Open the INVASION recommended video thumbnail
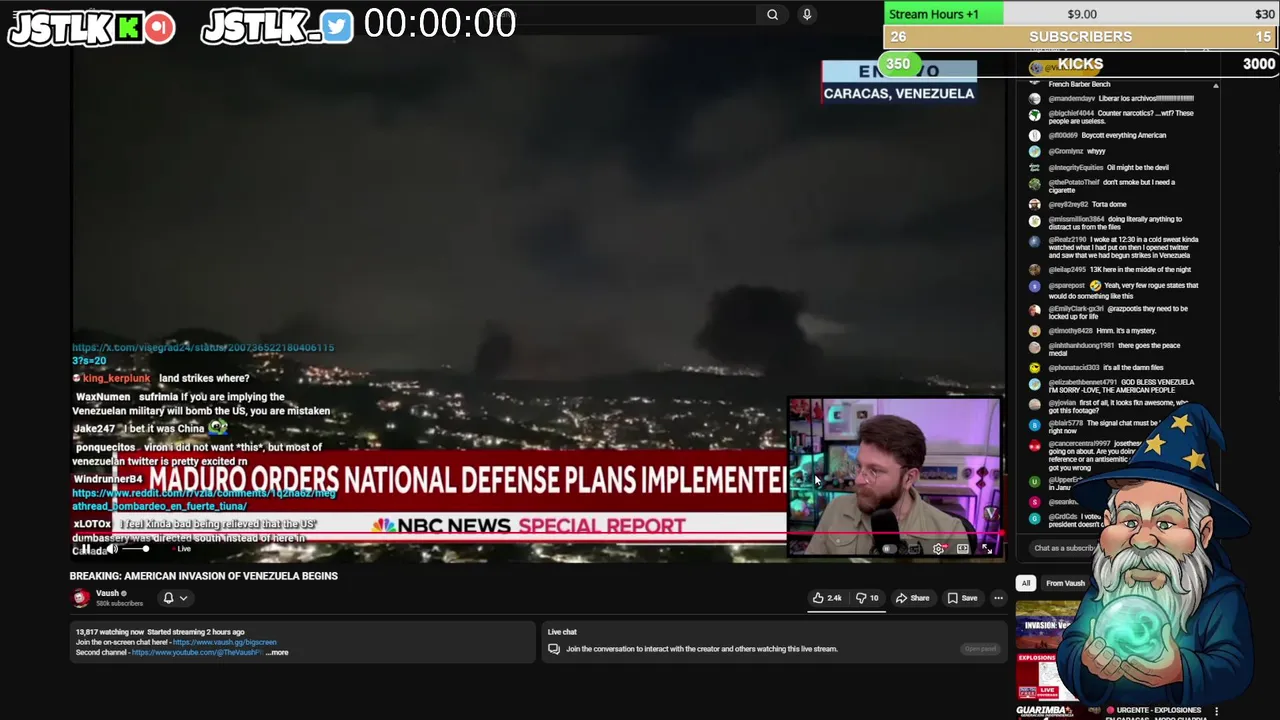1280x720 pixels. click(1047, 627)
